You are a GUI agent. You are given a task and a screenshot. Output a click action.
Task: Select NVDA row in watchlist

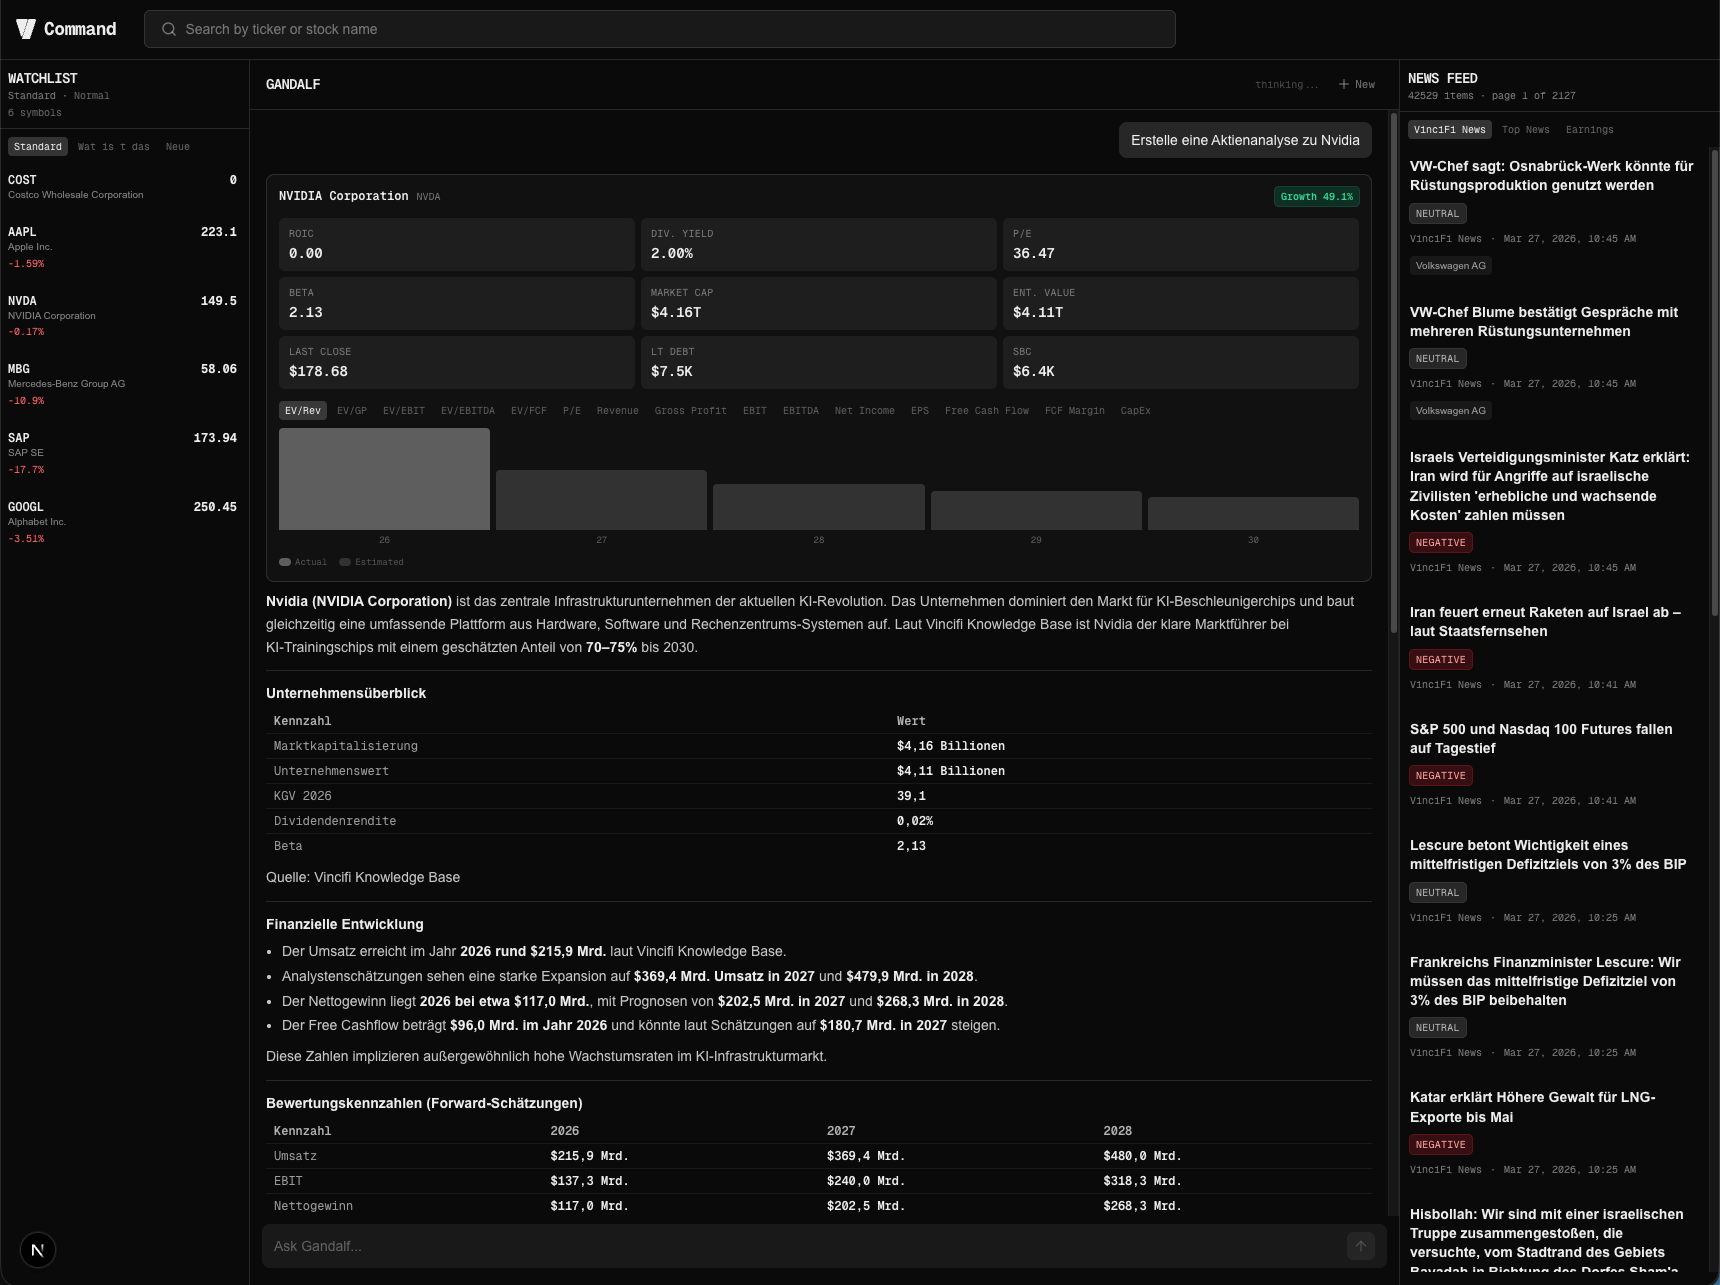pos(124,316)
